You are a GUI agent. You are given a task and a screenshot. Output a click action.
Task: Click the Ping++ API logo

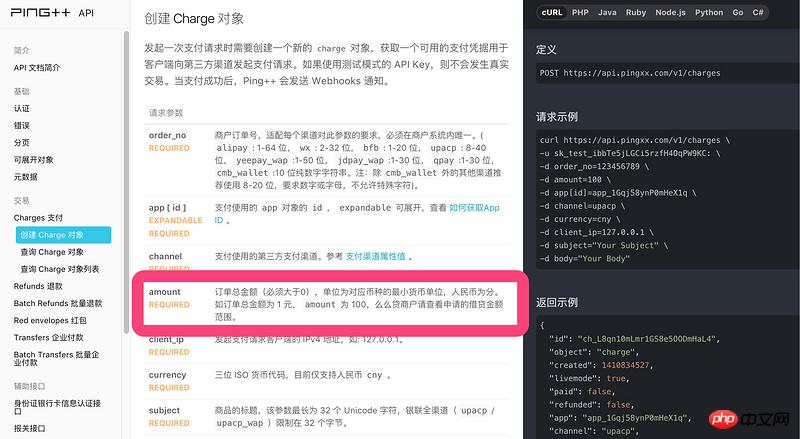tap(52, 12)
